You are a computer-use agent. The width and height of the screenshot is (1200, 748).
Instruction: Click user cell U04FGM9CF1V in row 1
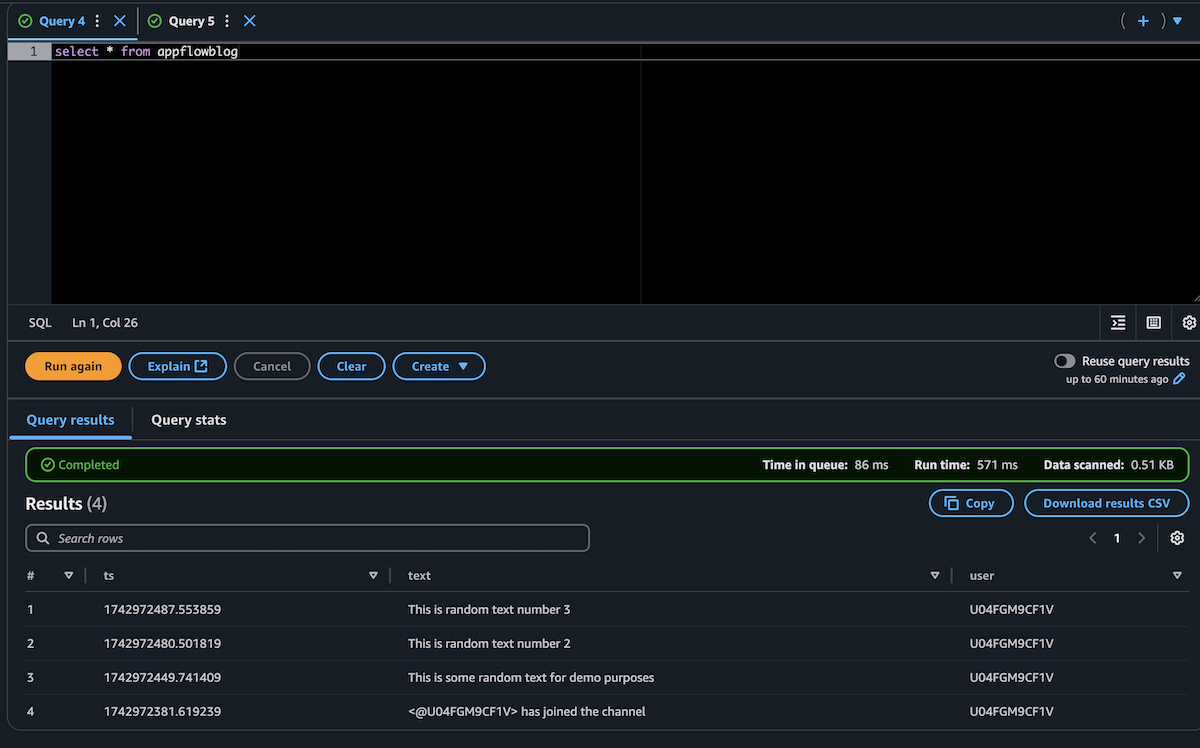1012,609
